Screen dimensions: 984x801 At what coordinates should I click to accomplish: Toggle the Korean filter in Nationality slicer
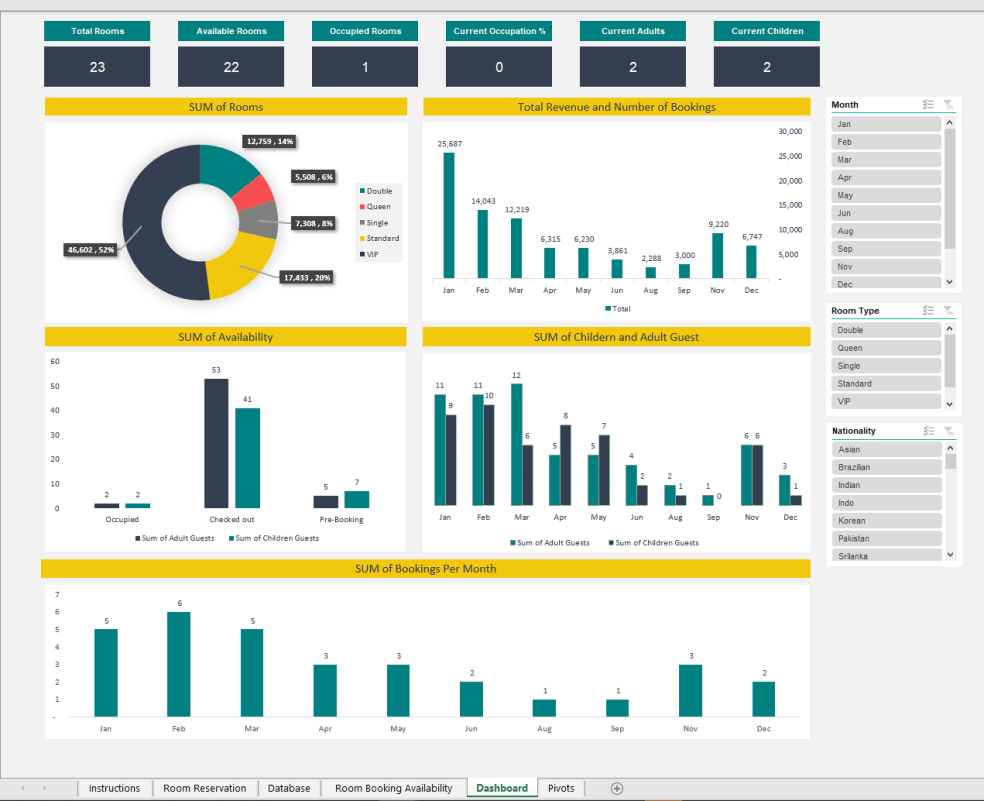point(885,519)
